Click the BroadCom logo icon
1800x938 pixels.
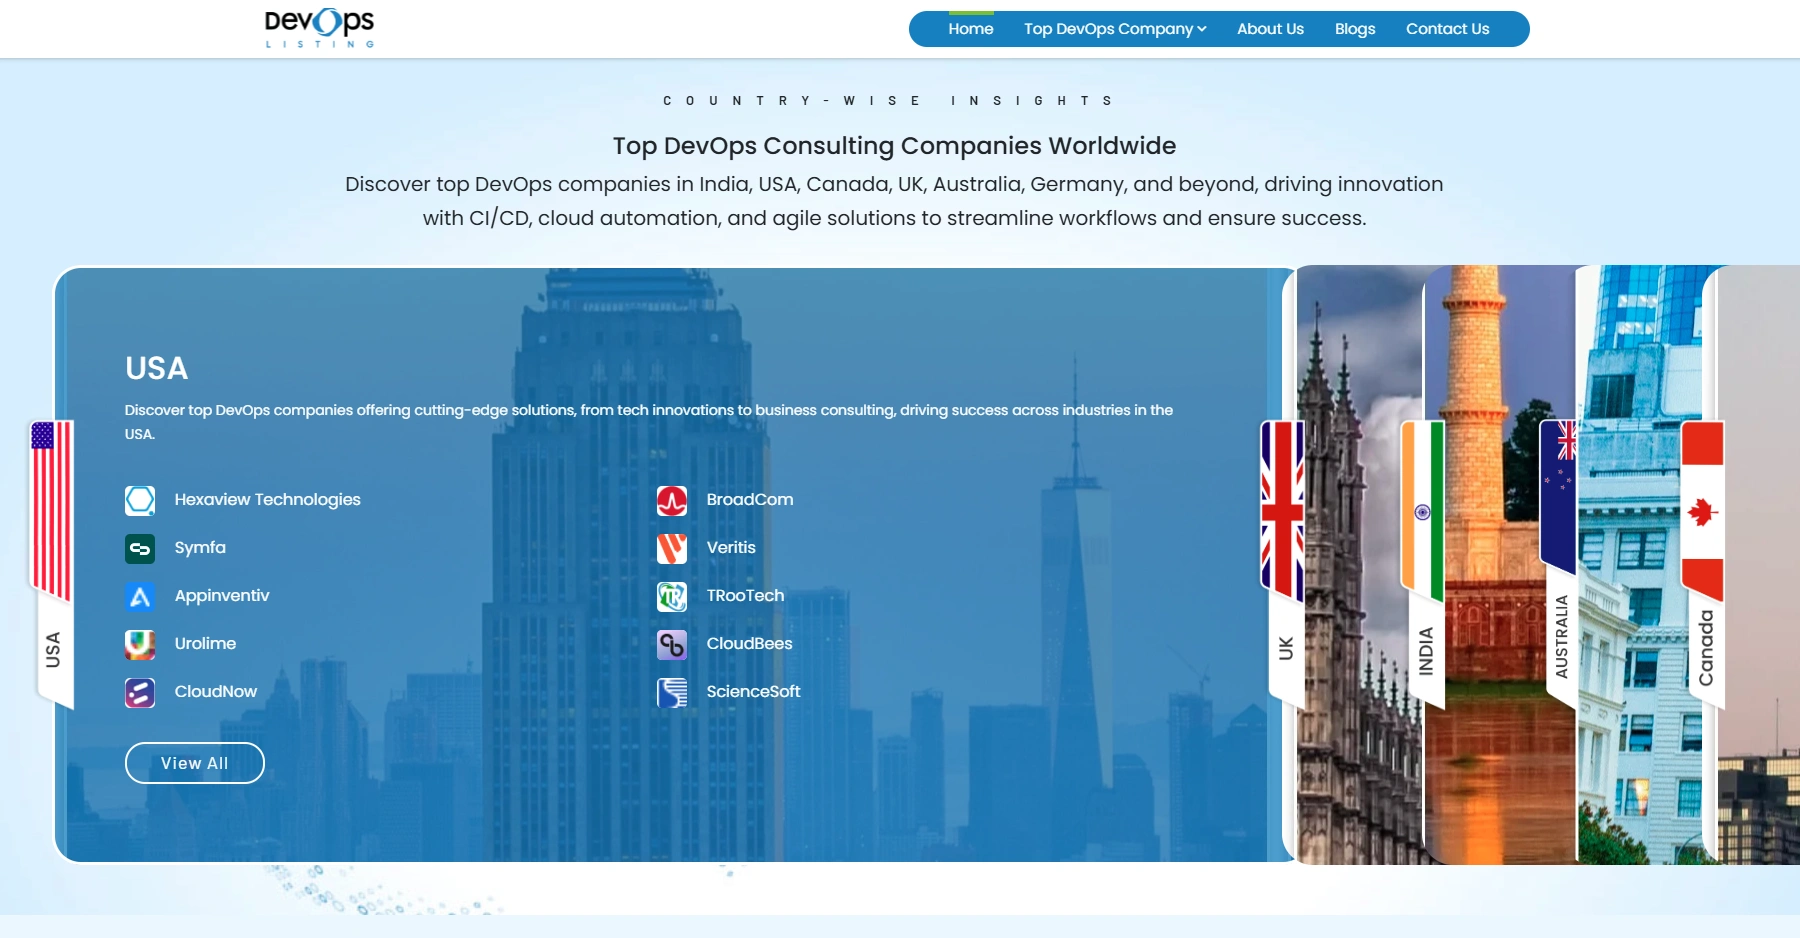pos(672,500)
